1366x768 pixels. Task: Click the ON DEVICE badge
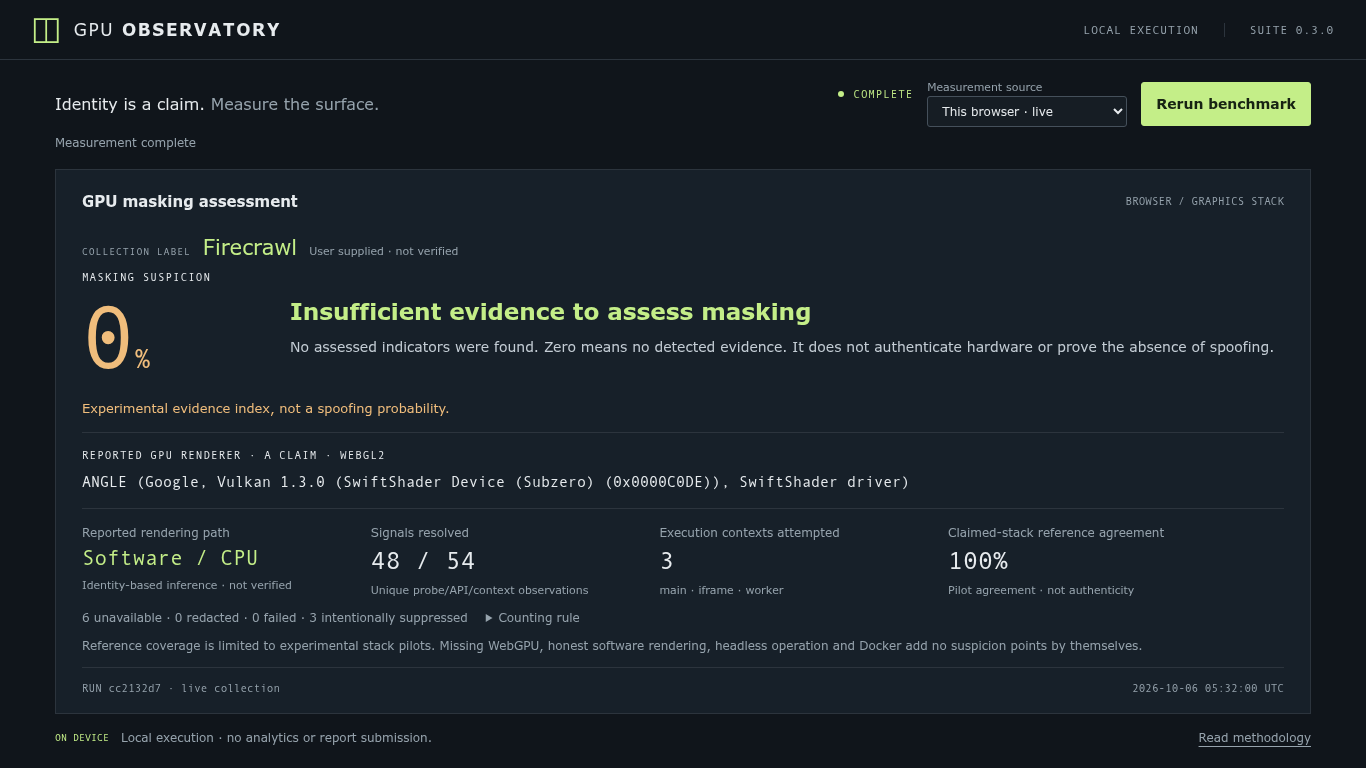click(x=82, y=738)
